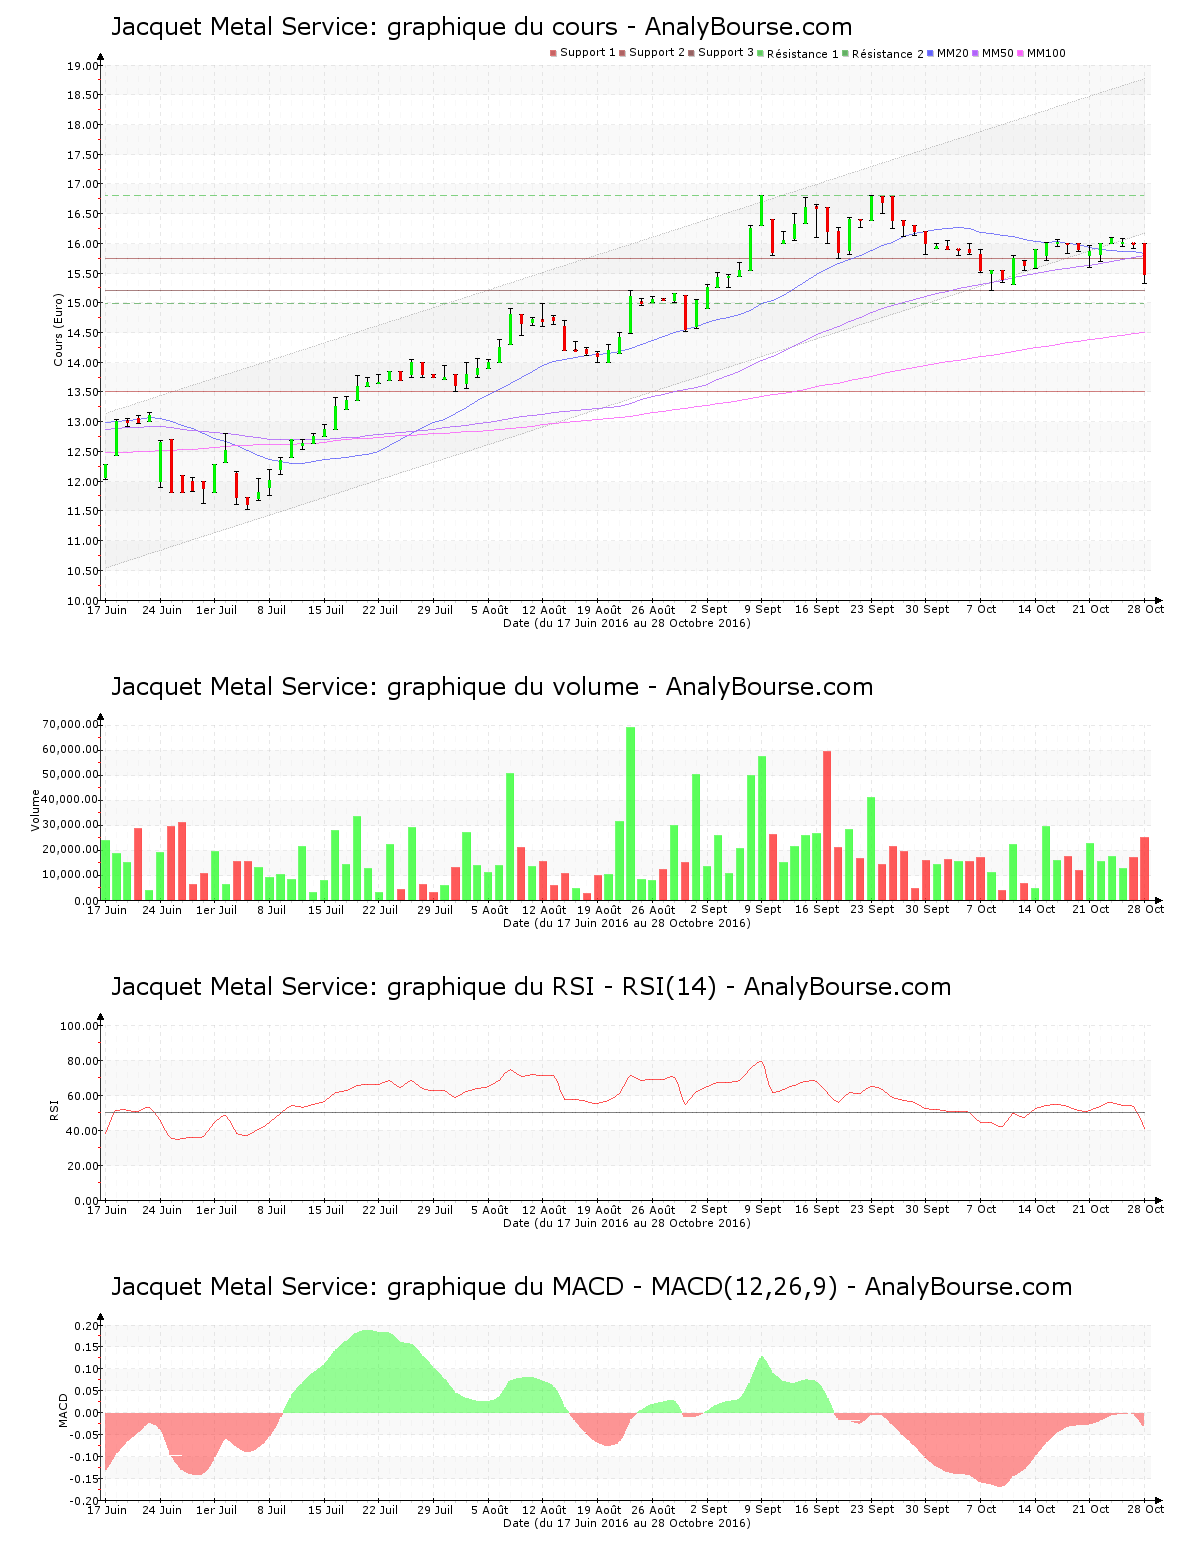Viewport: 1200px width, 1550px height.
Task: Click the 0.20 value on MACD axis
Action: [x=87, y=1326]
